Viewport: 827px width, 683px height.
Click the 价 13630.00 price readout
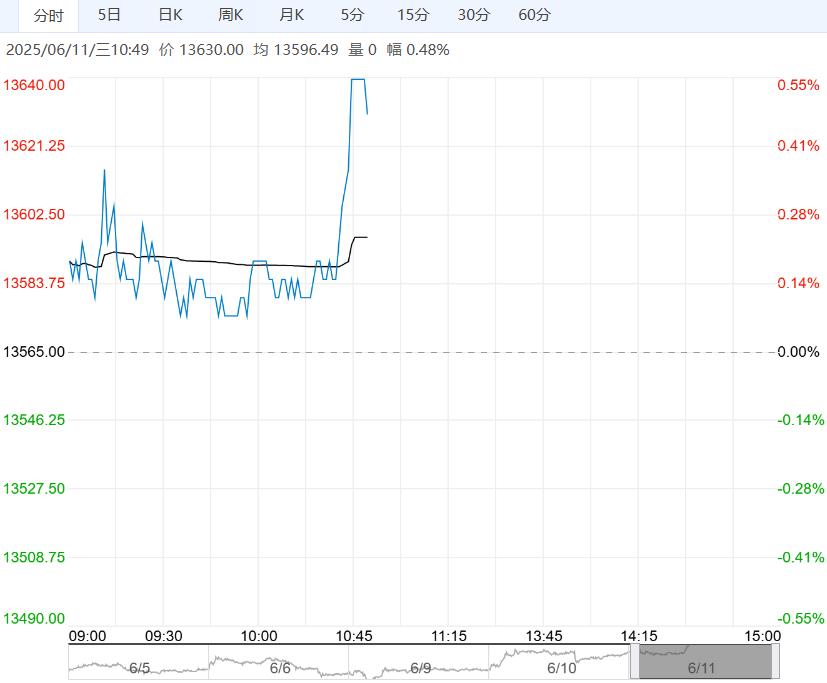(x=201, y=49)
